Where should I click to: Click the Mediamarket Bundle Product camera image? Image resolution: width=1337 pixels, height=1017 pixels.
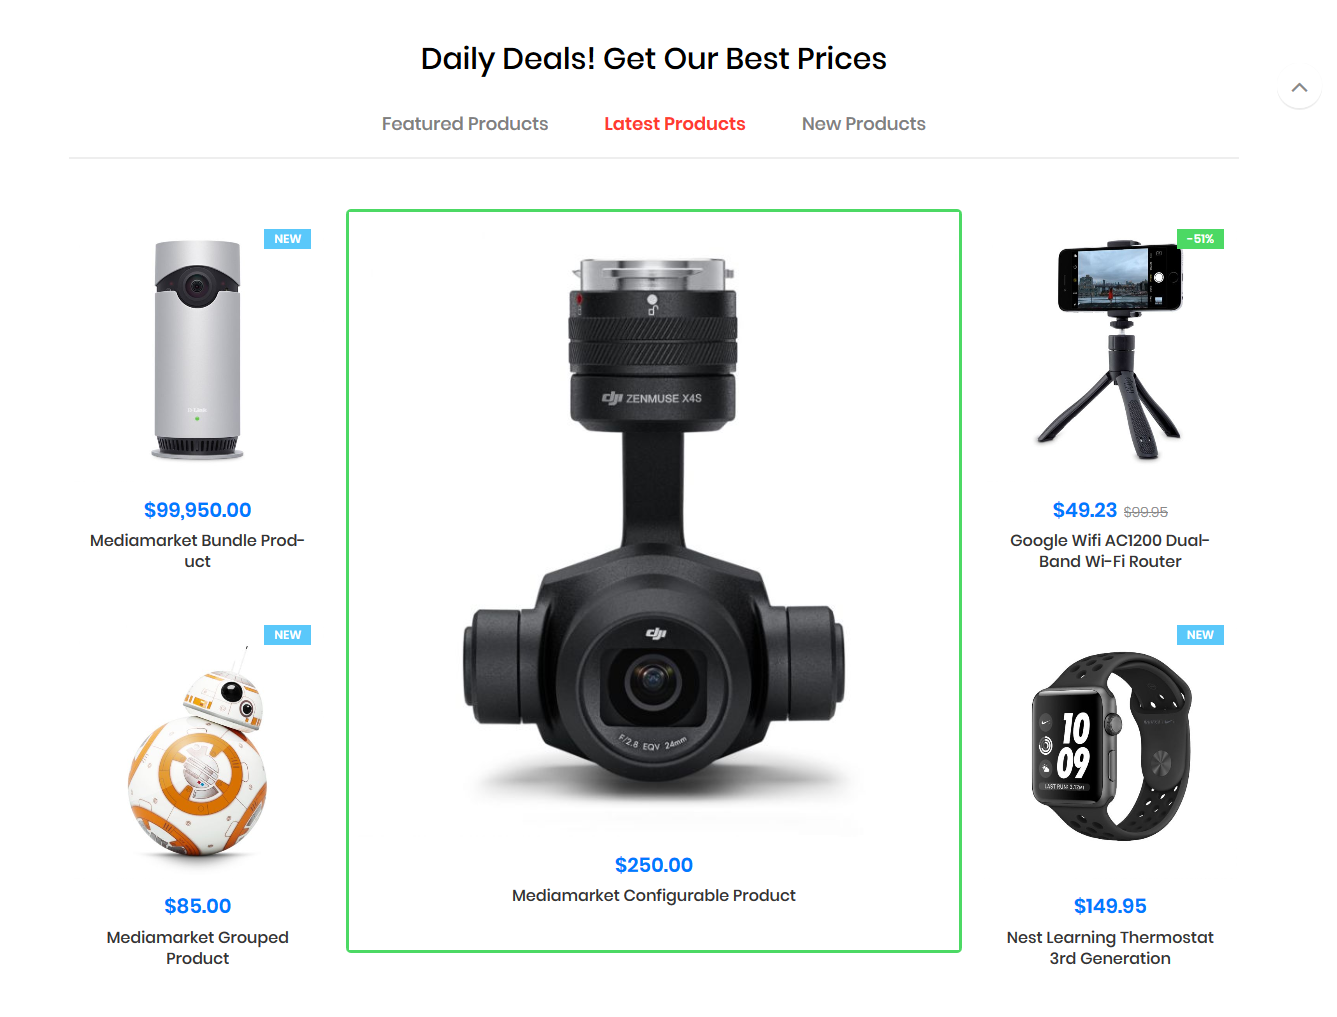(197, 350)
